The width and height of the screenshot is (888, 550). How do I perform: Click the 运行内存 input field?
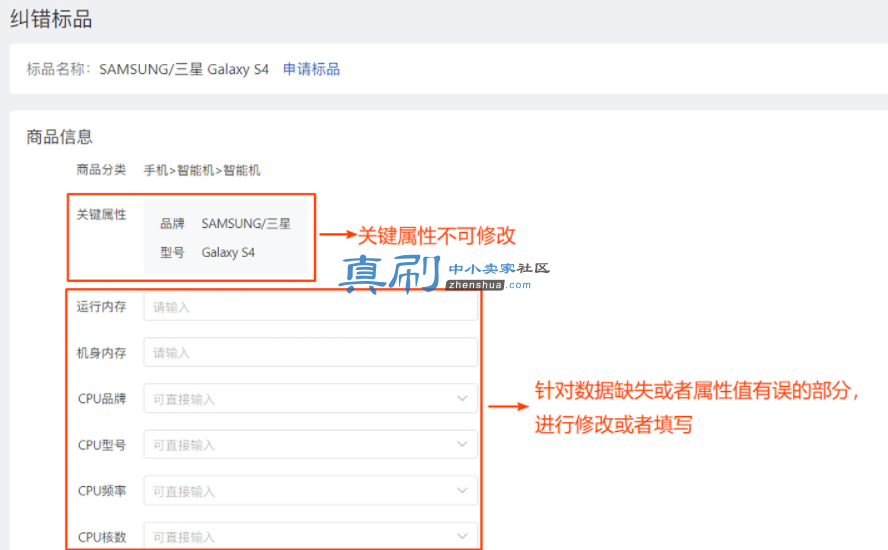pyautogui.click(x=310, y=306)
